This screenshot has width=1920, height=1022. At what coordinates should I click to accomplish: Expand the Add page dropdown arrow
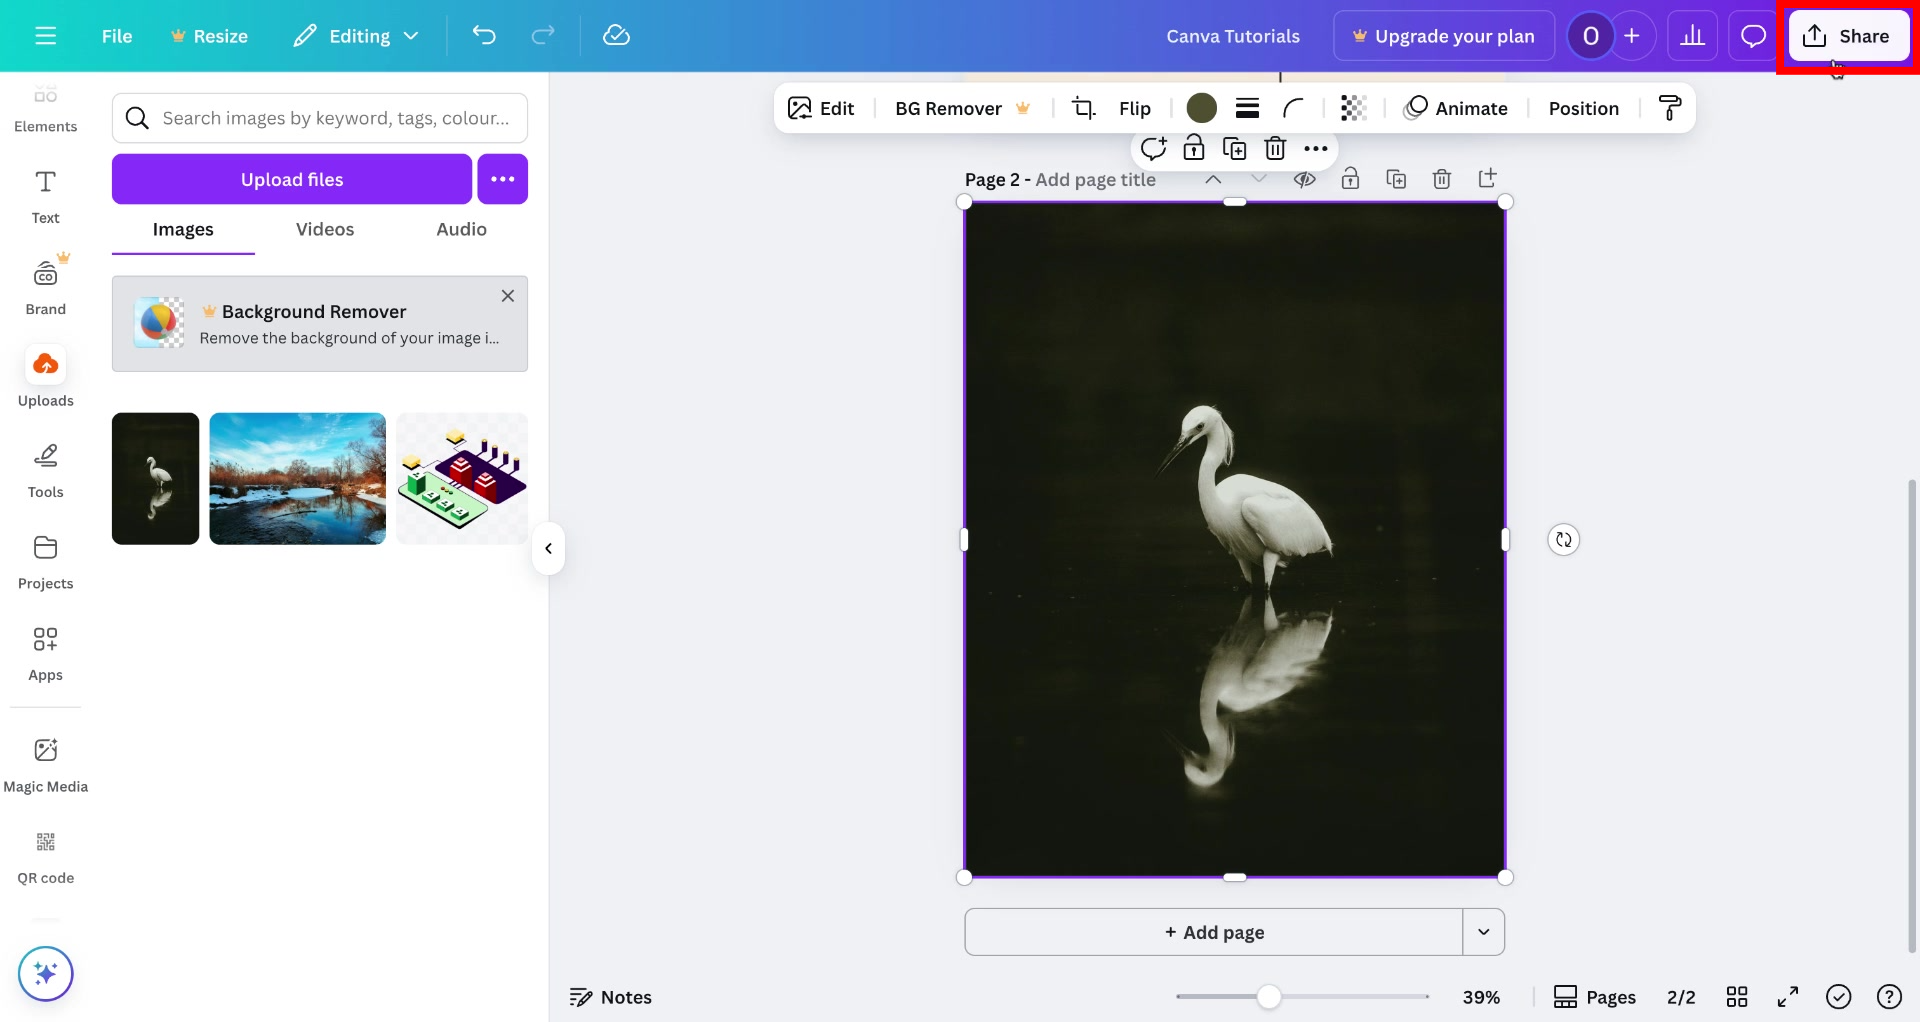[x=1484, y=931]
